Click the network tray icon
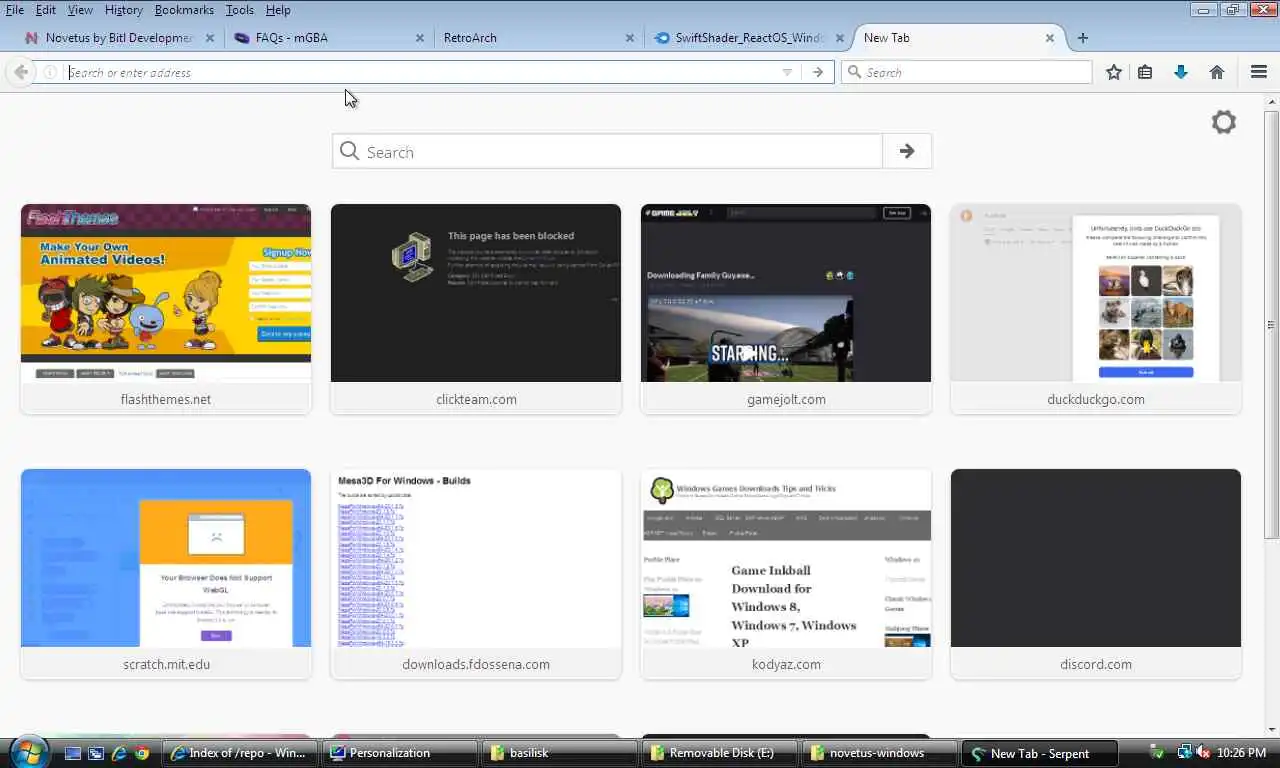 [x=1185, y=752]
